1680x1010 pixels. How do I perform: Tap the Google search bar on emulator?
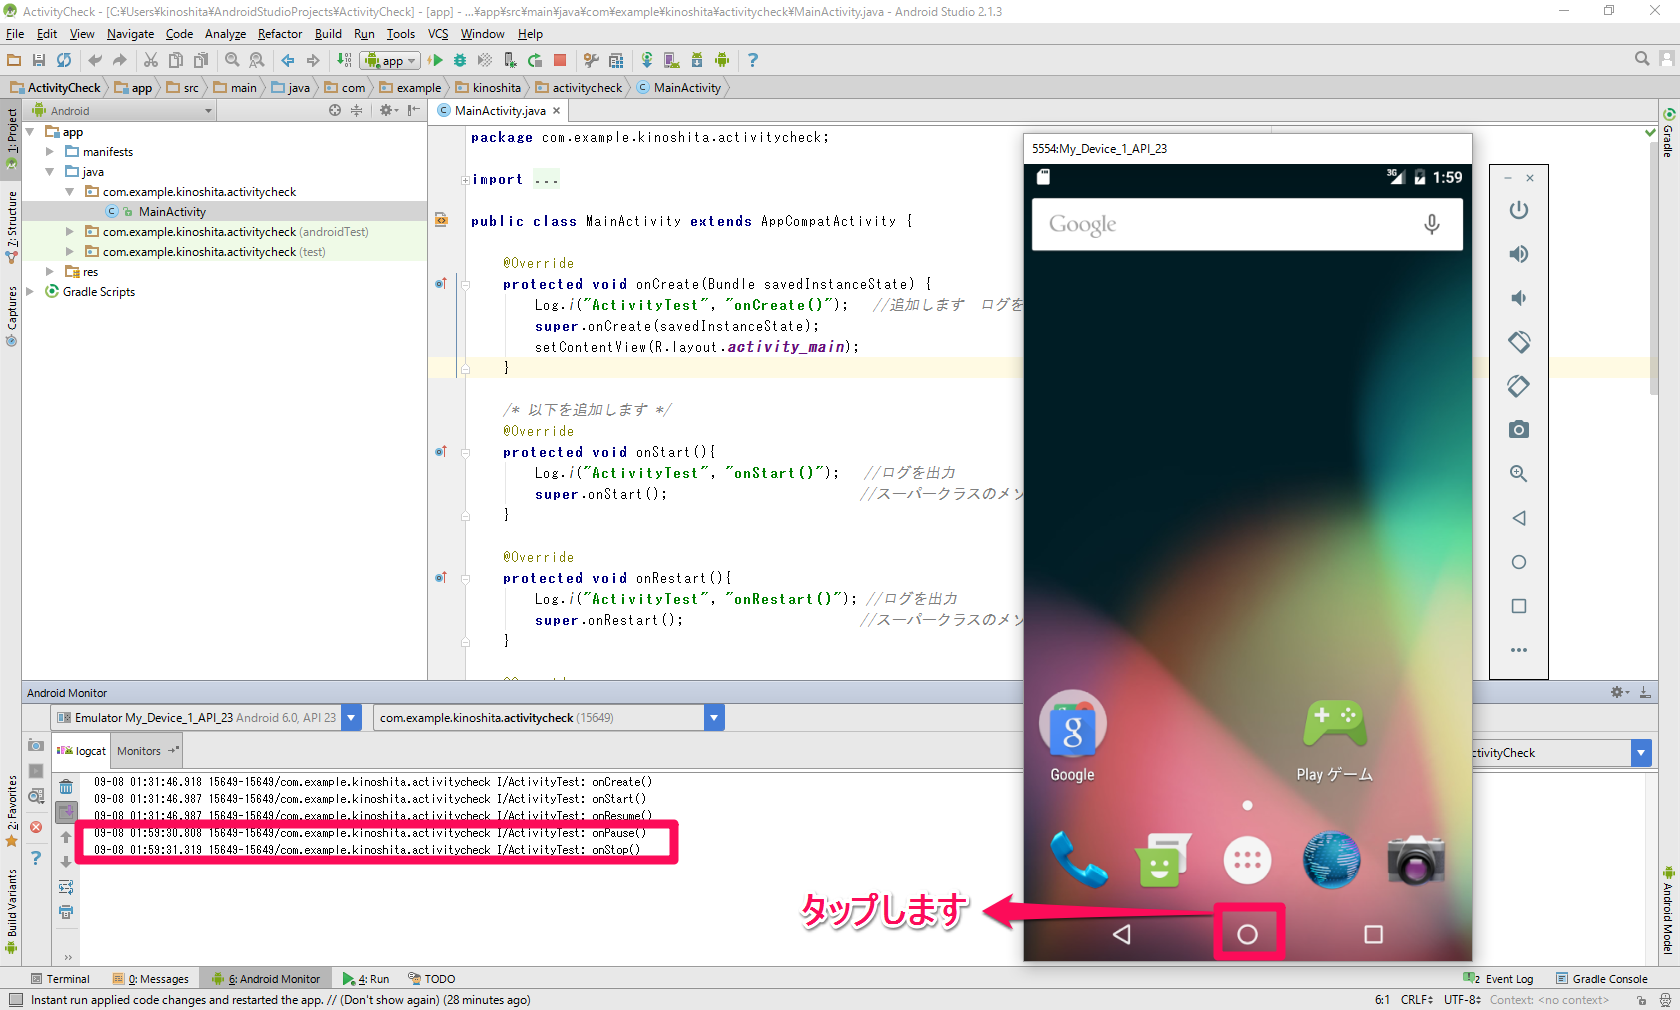pyautogui.click(x=1247, y=224)
